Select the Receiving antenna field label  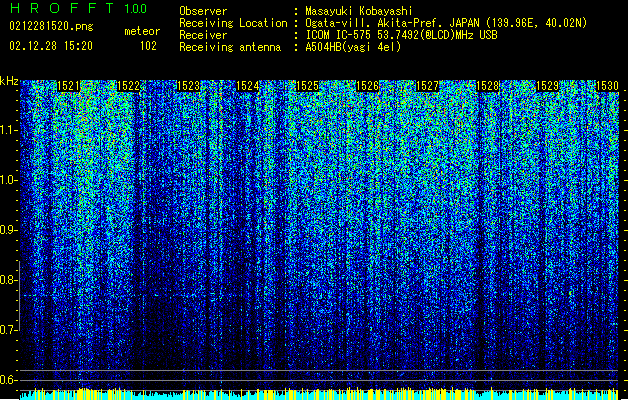click(x=230, y=47)
